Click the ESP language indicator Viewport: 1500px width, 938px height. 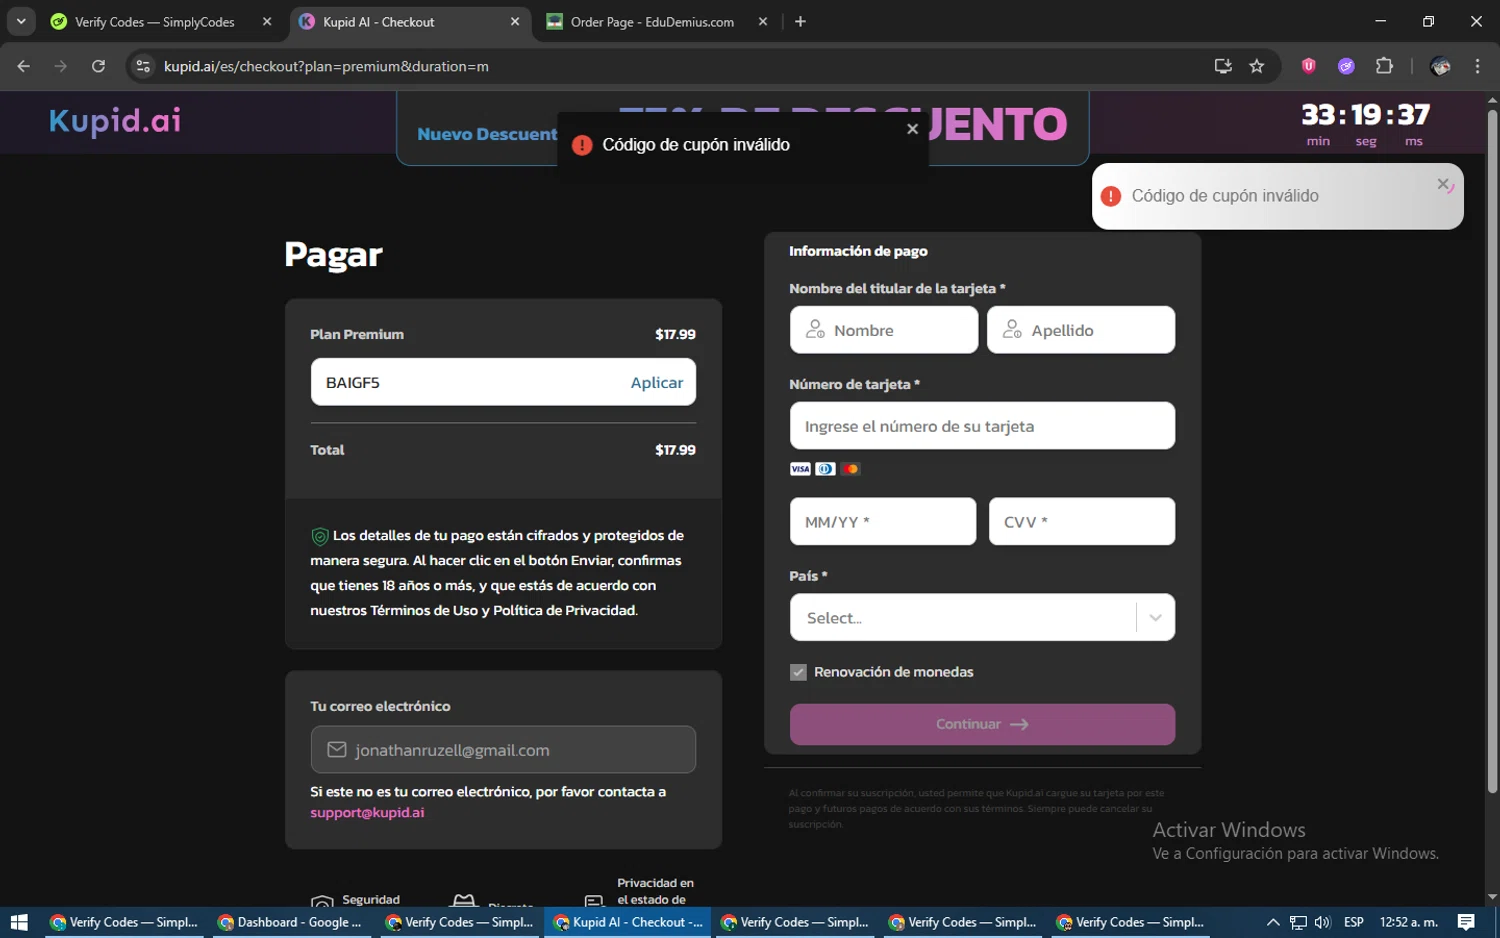1354,922
